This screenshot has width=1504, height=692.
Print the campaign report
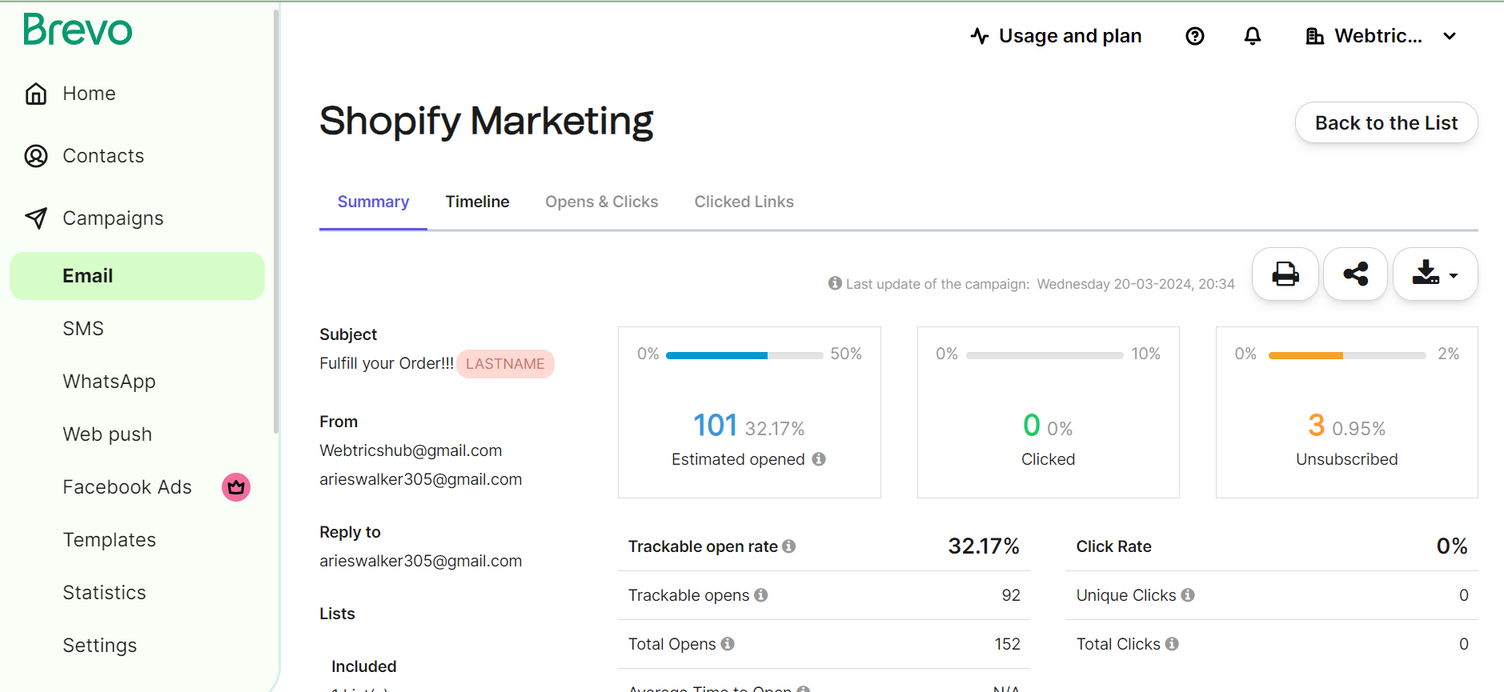click(x=1285, y=274)
